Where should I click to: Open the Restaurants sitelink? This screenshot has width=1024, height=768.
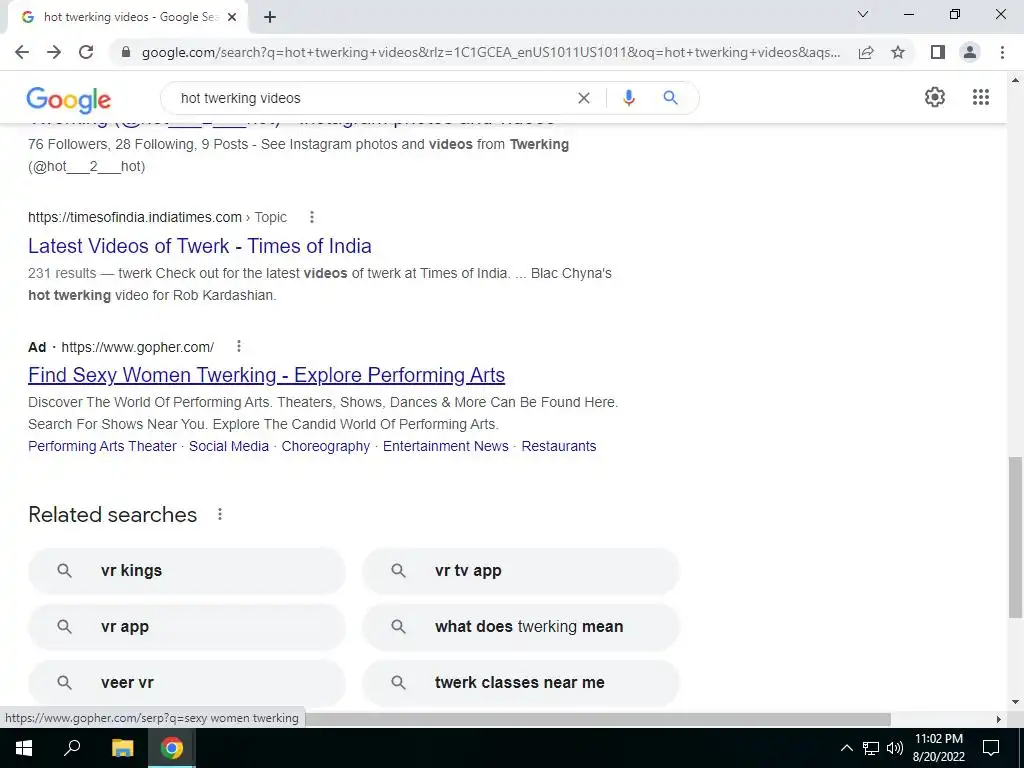(x=559, y=446)
